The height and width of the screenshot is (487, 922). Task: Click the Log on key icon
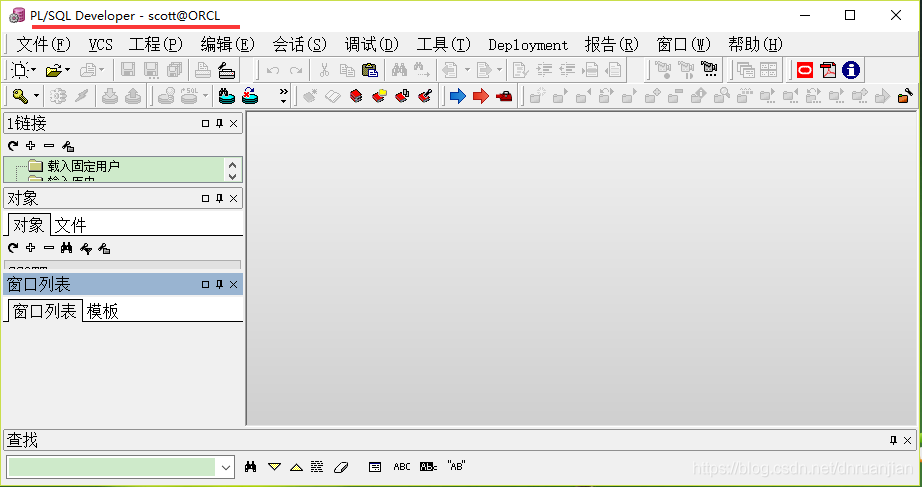pyautogui.click(x=21, y=96)
